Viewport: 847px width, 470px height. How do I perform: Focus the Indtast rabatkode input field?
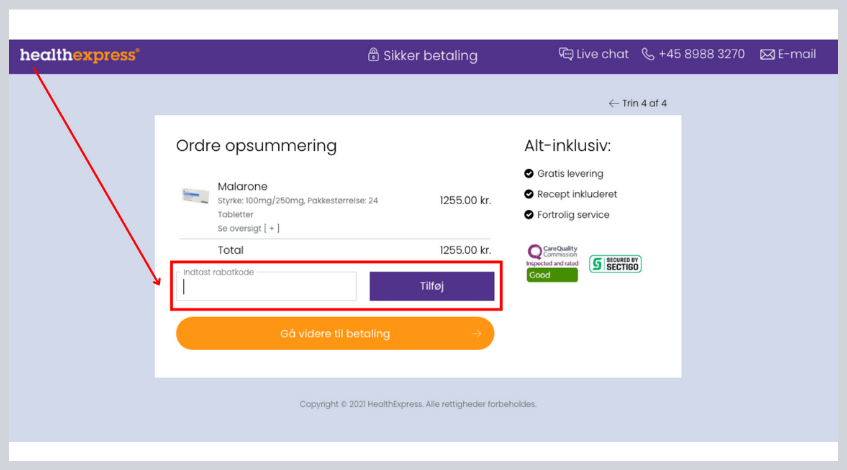267,287
